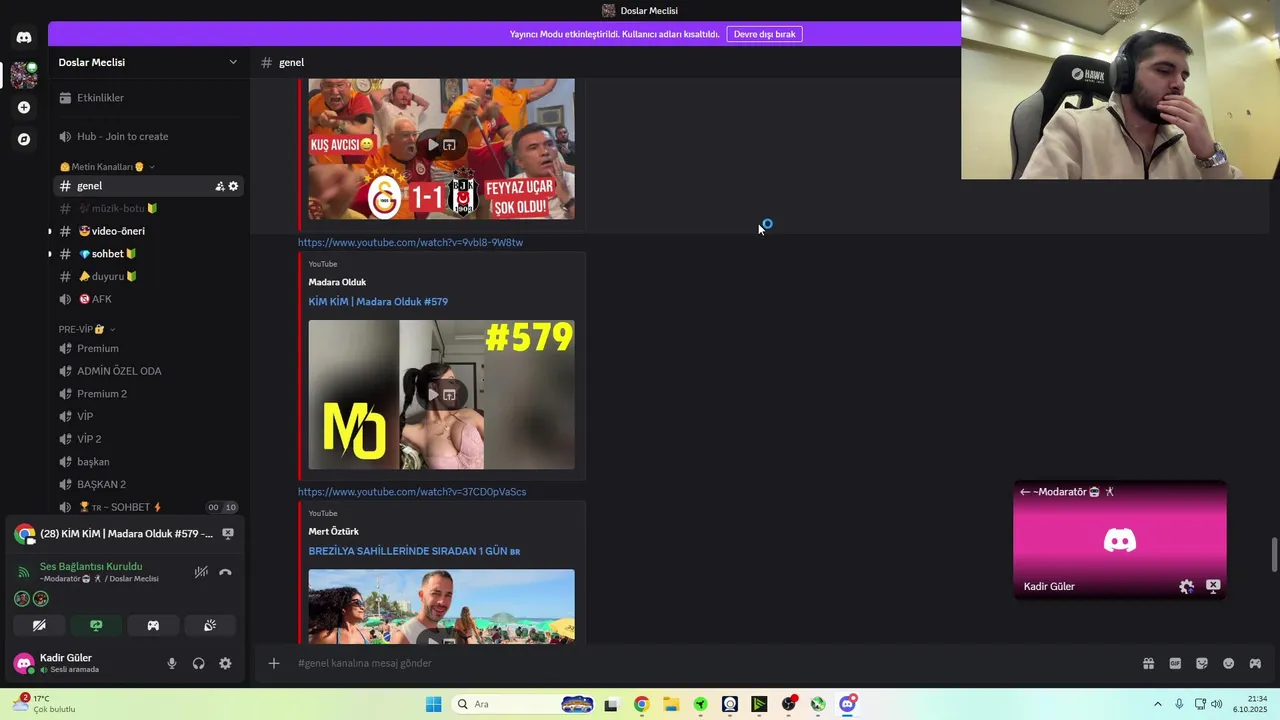This screenshot has width=1280, height=720.
Task: Click the Windows Start button
Action: 433,704
